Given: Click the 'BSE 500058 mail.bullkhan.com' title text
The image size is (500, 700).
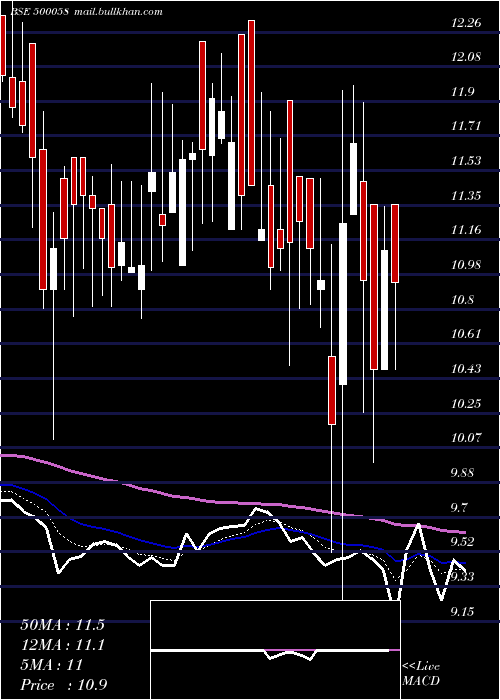Looking at the screenshot, I should click(x=86, y=12).
